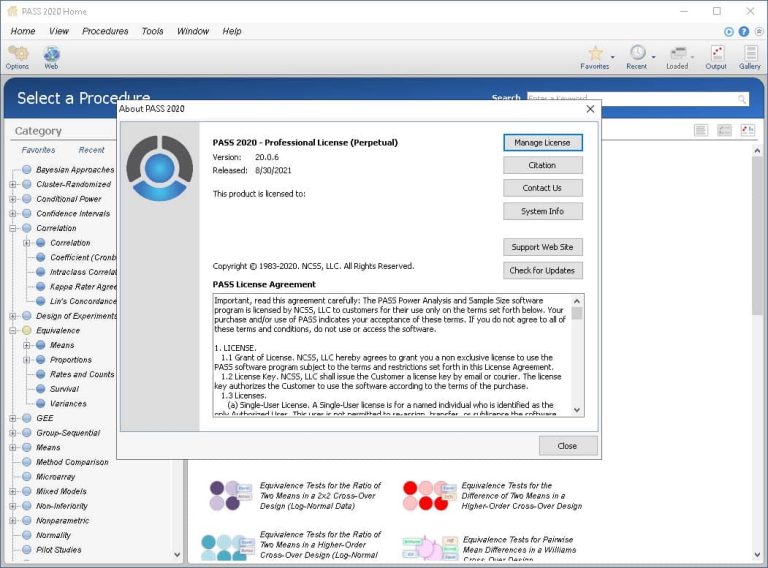768x568 pixels.
Task: Select the Microarray category
Action: (x=55, y=476)
